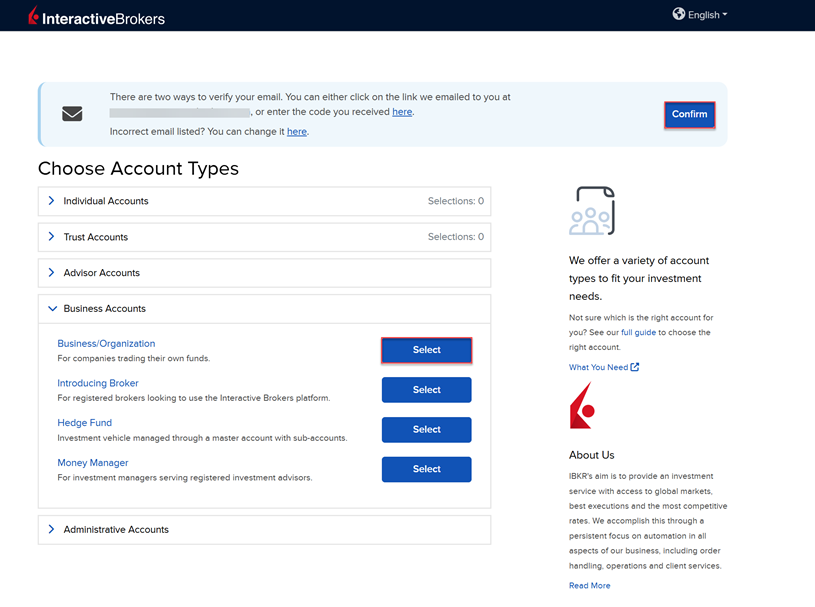815x607 pixels.
Task: Select the Hedge Fund account
Action: (x=426, y=430)
